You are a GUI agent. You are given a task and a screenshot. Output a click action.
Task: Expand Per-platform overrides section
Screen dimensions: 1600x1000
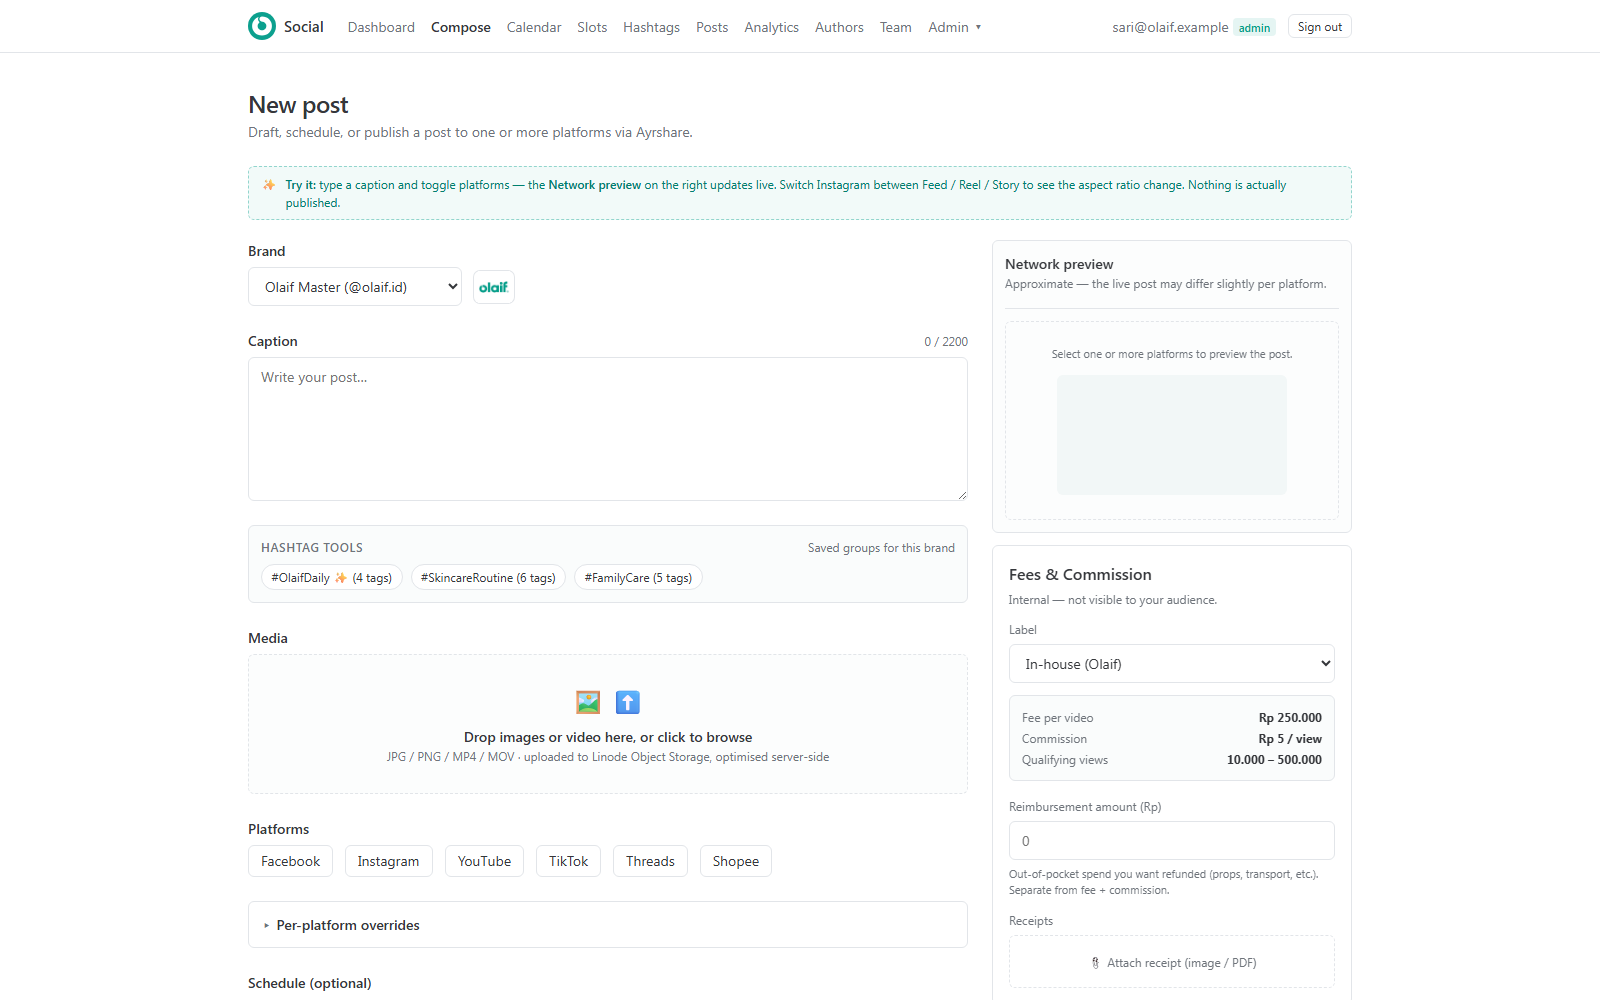608,925
